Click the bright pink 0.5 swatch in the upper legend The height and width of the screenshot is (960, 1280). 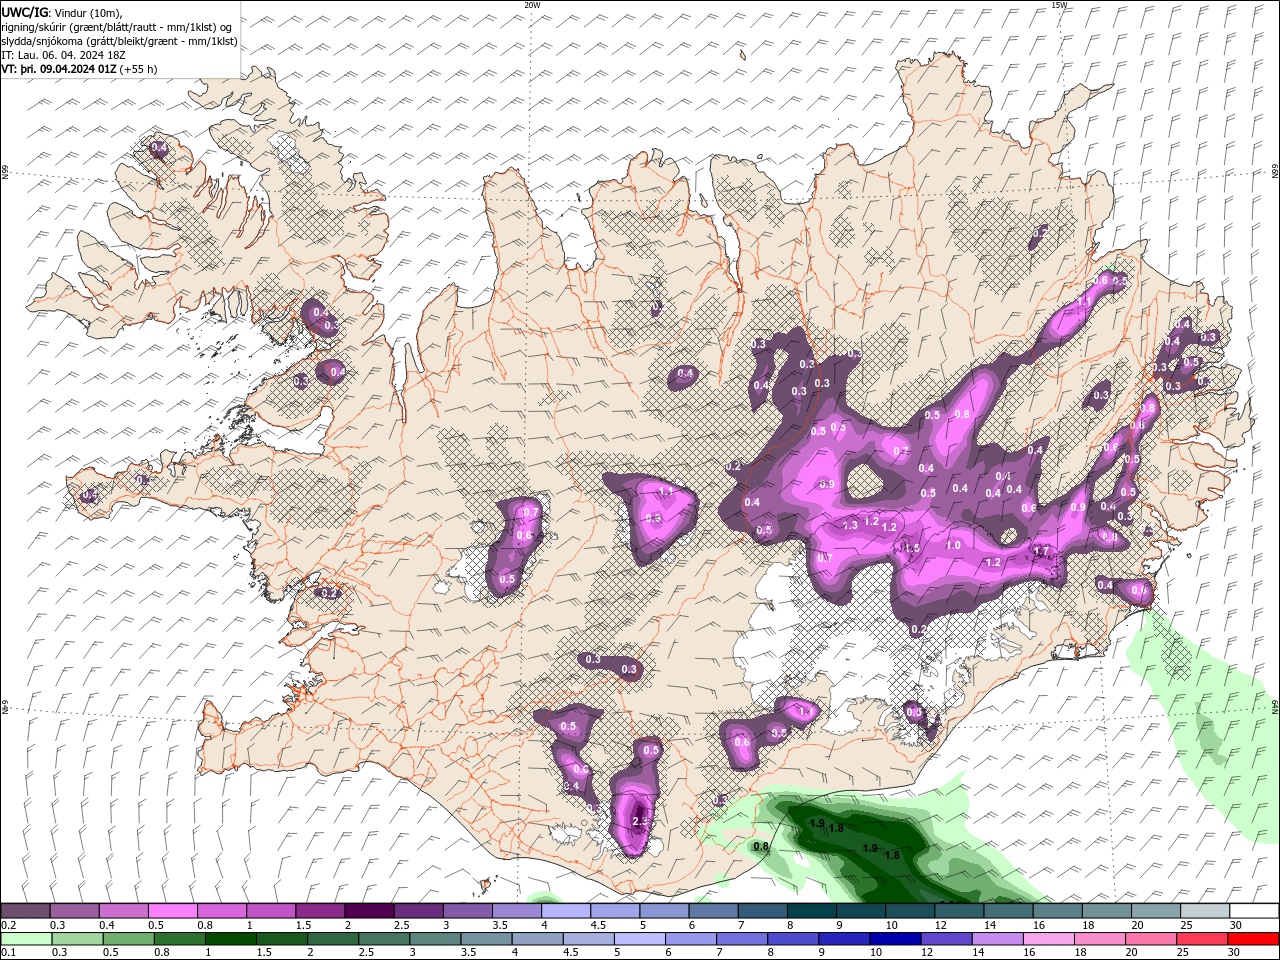coord(172,911)
